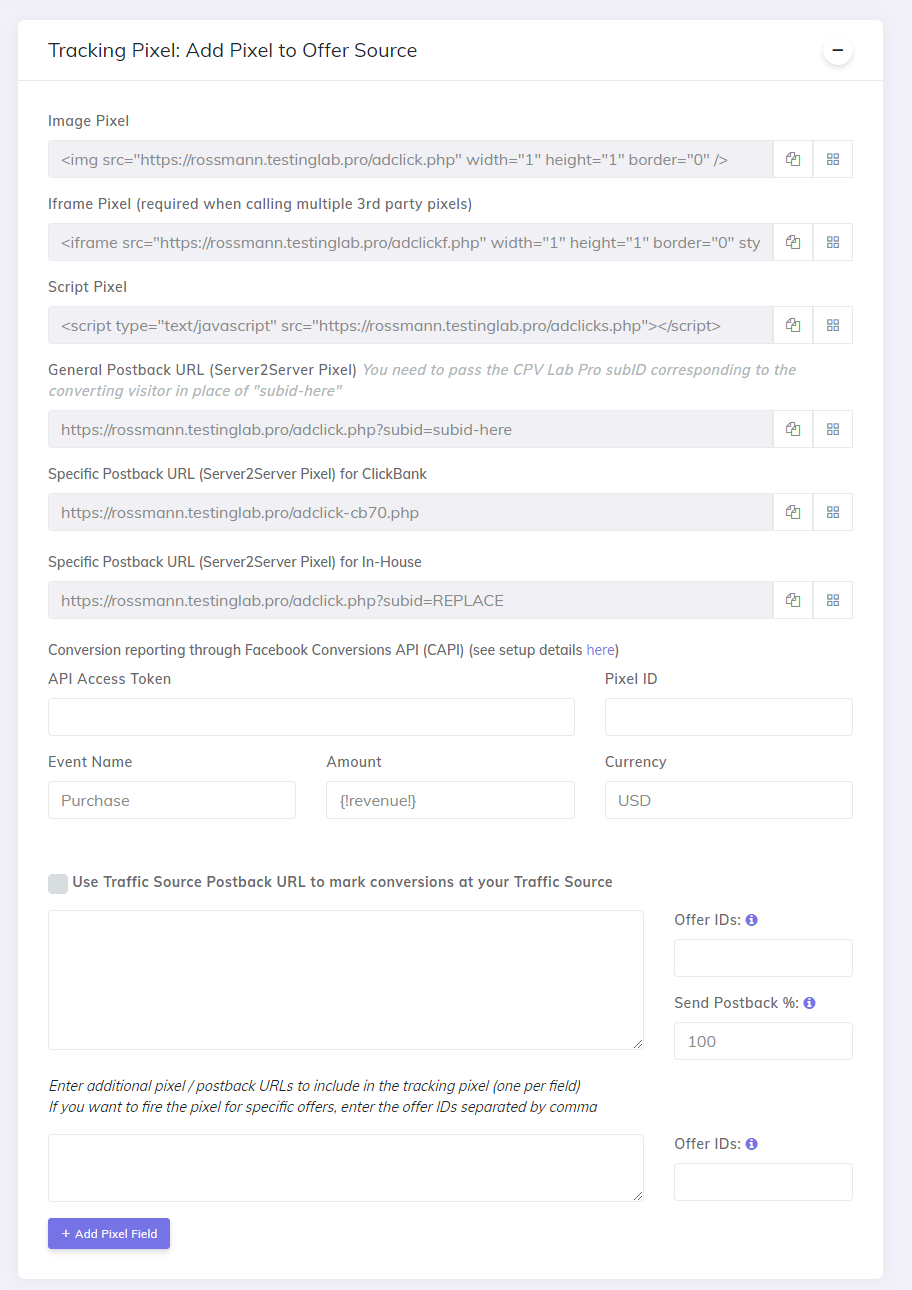Copy the In-House postback URL
The height and width of the screenshot is (1290, 912).
(793, 600)
